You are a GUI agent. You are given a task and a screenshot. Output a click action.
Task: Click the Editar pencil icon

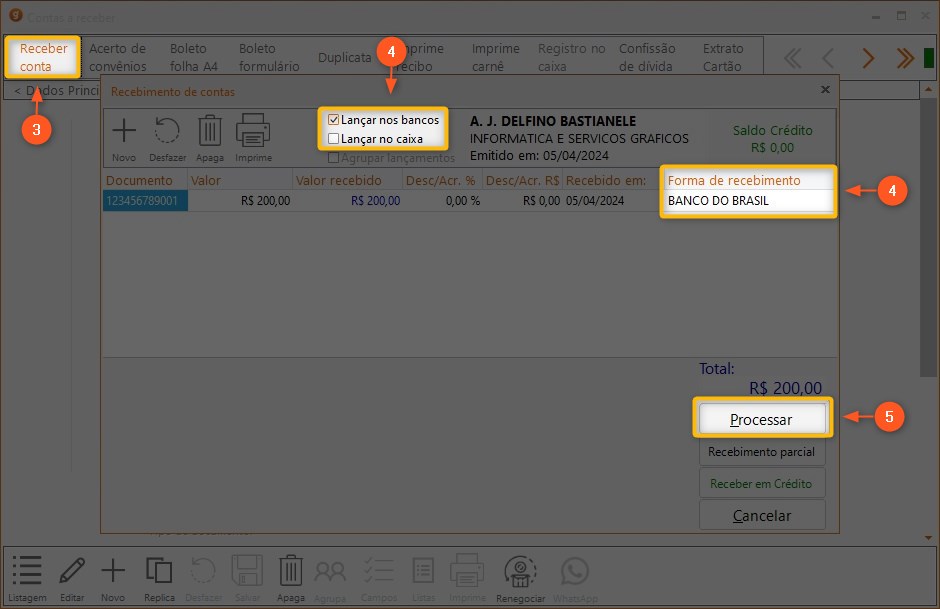[x=71, y=576]
